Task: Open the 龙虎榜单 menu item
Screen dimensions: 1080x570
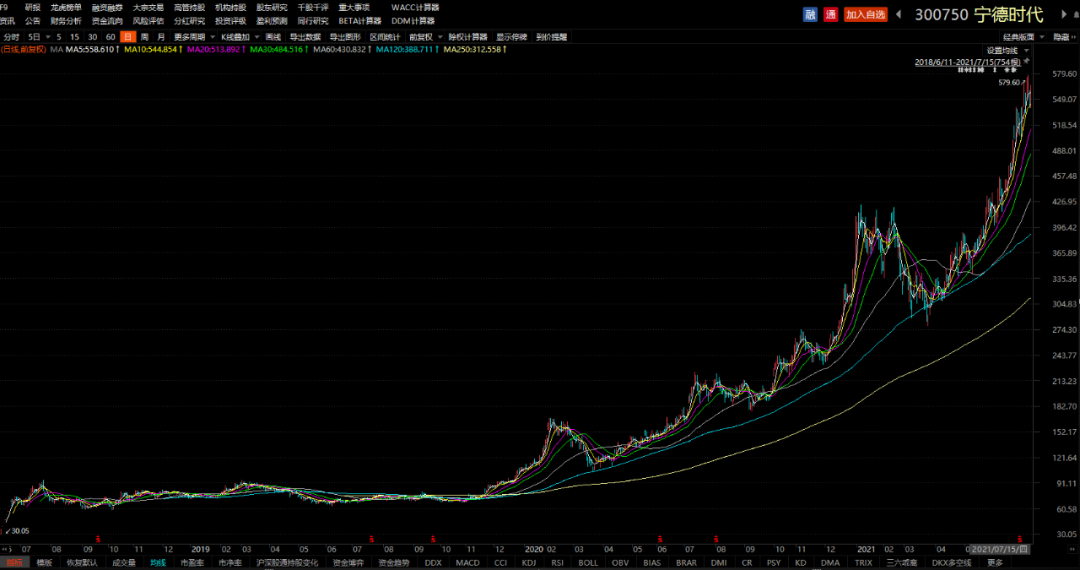Action: pos(66,8)
